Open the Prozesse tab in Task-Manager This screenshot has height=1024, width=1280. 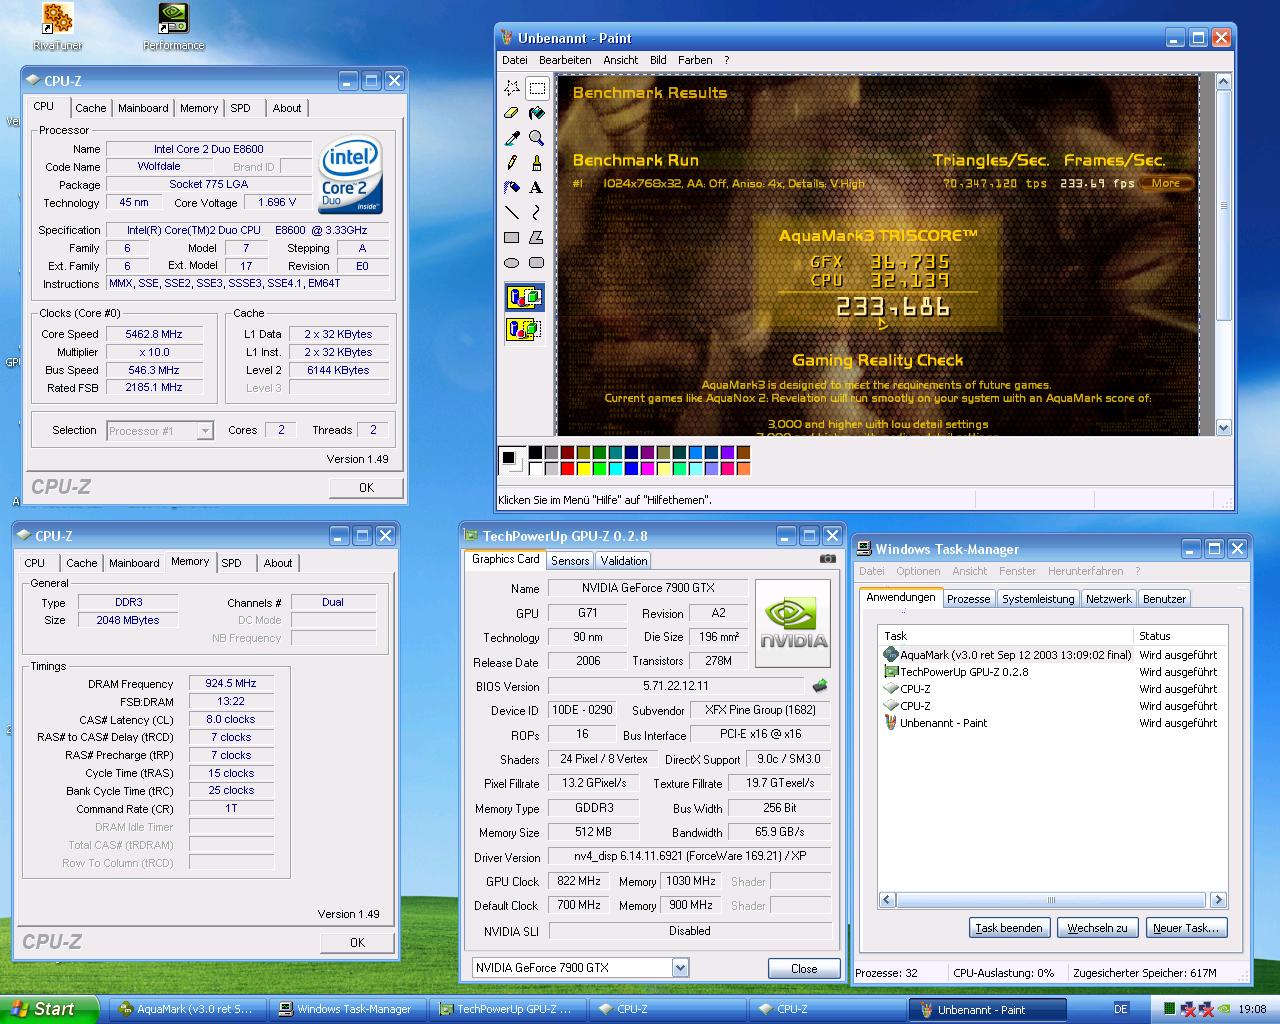(x=968, y=599)
